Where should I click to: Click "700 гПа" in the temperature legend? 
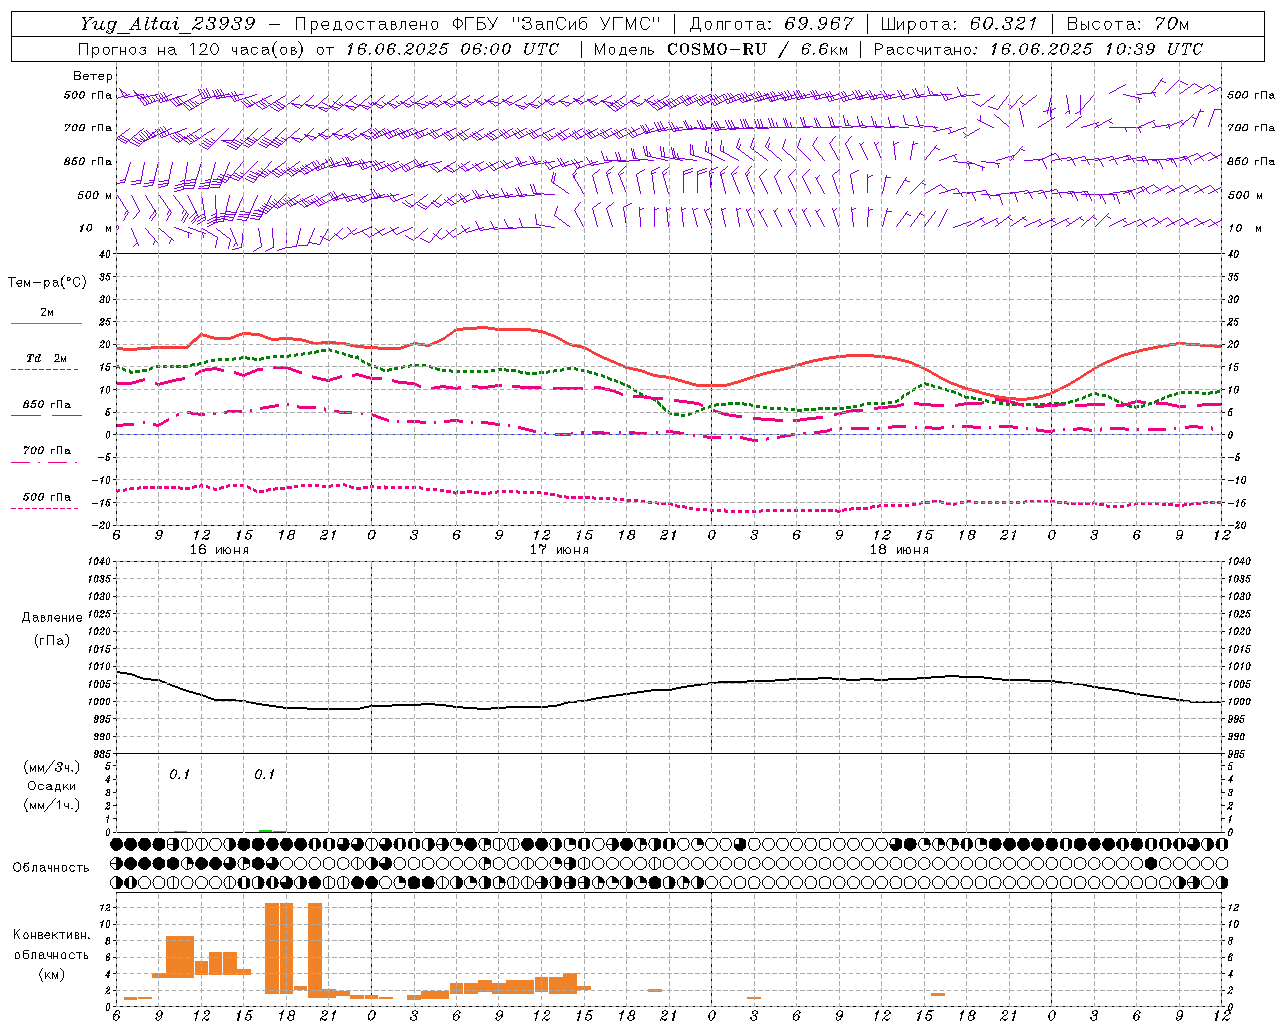point(46,451)
